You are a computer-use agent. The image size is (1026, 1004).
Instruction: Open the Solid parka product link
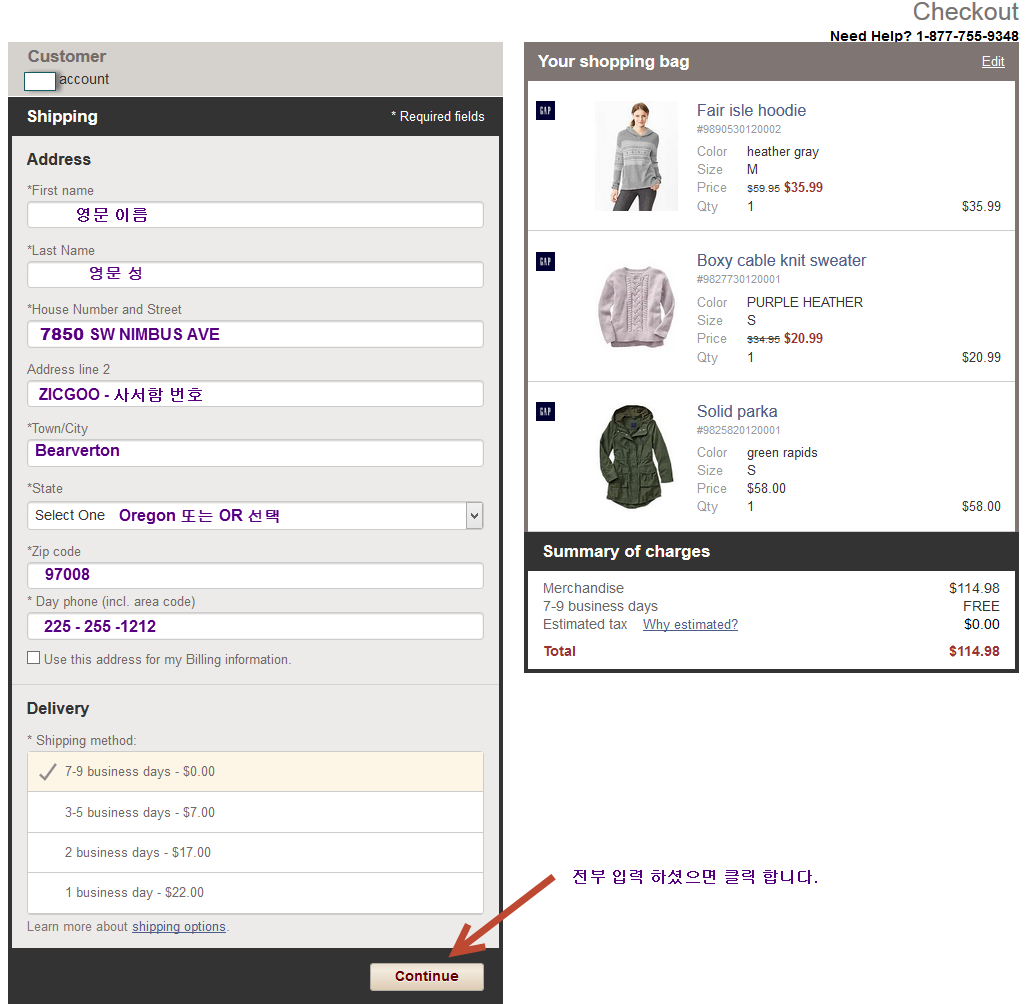tap(737, 412)
